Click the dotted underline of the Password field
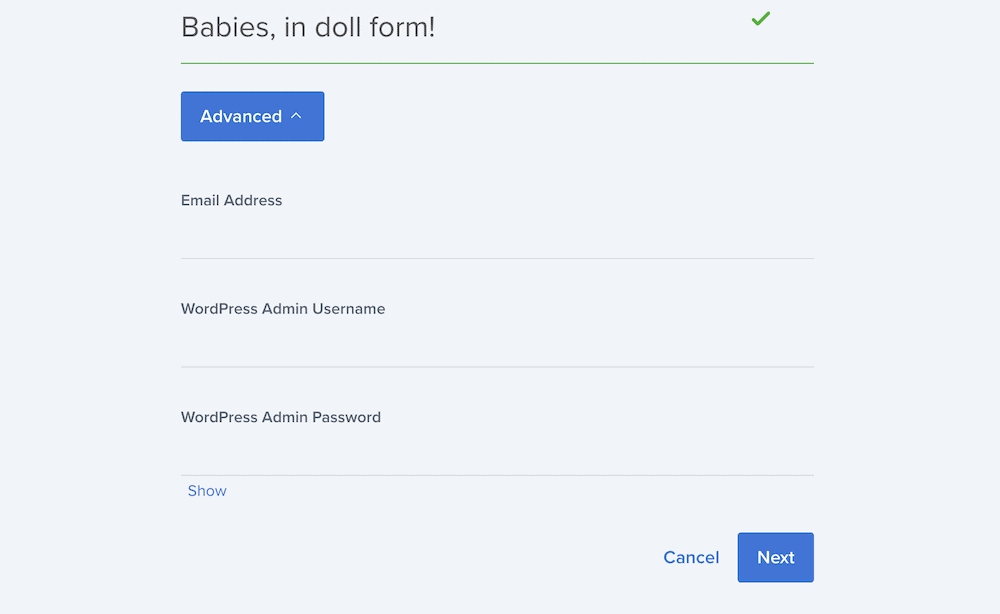The image size is (1000, 614). [x=497, y=475]
